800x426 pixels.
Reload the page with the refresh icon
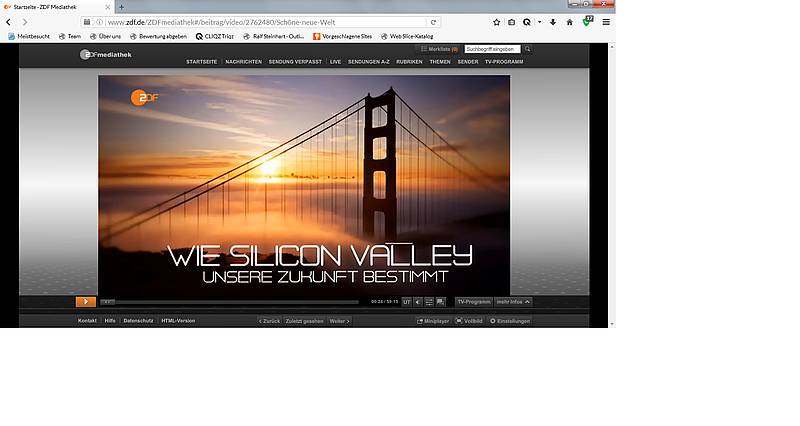pyautogui.click(x=433, y=22)
